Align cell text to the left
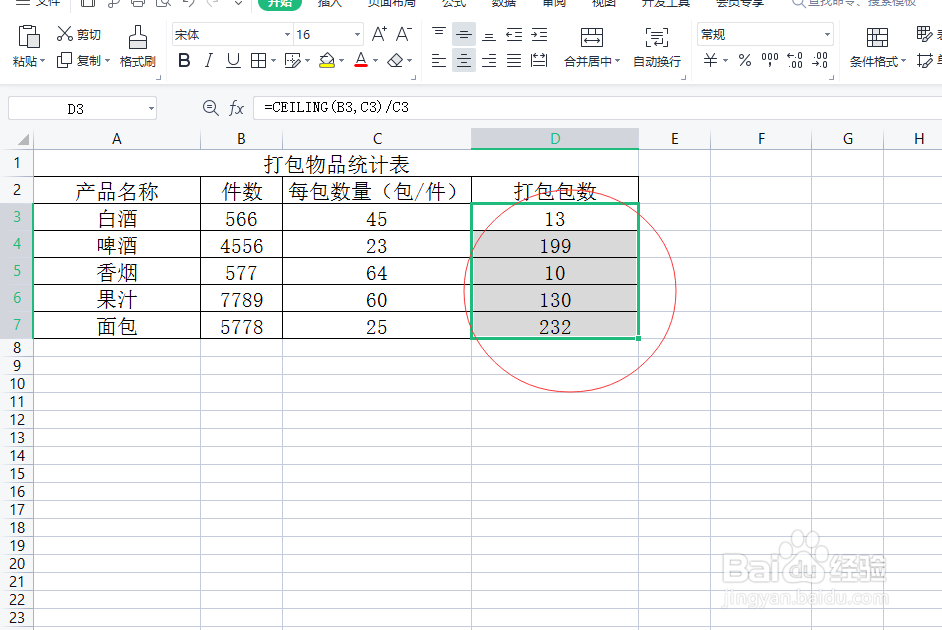 pyautogui.click(x=439, y=61)
